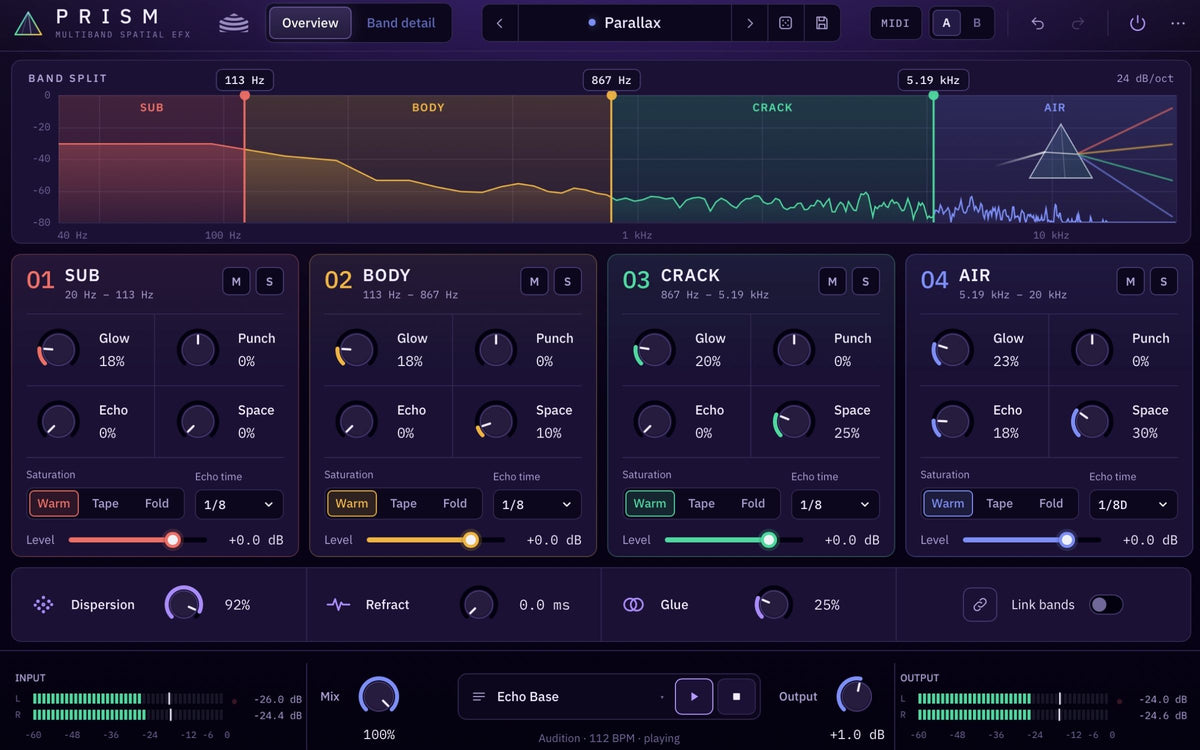Click the Refract waveform icon
Viewport: 1200px width, 750px height.
[338, 604]
